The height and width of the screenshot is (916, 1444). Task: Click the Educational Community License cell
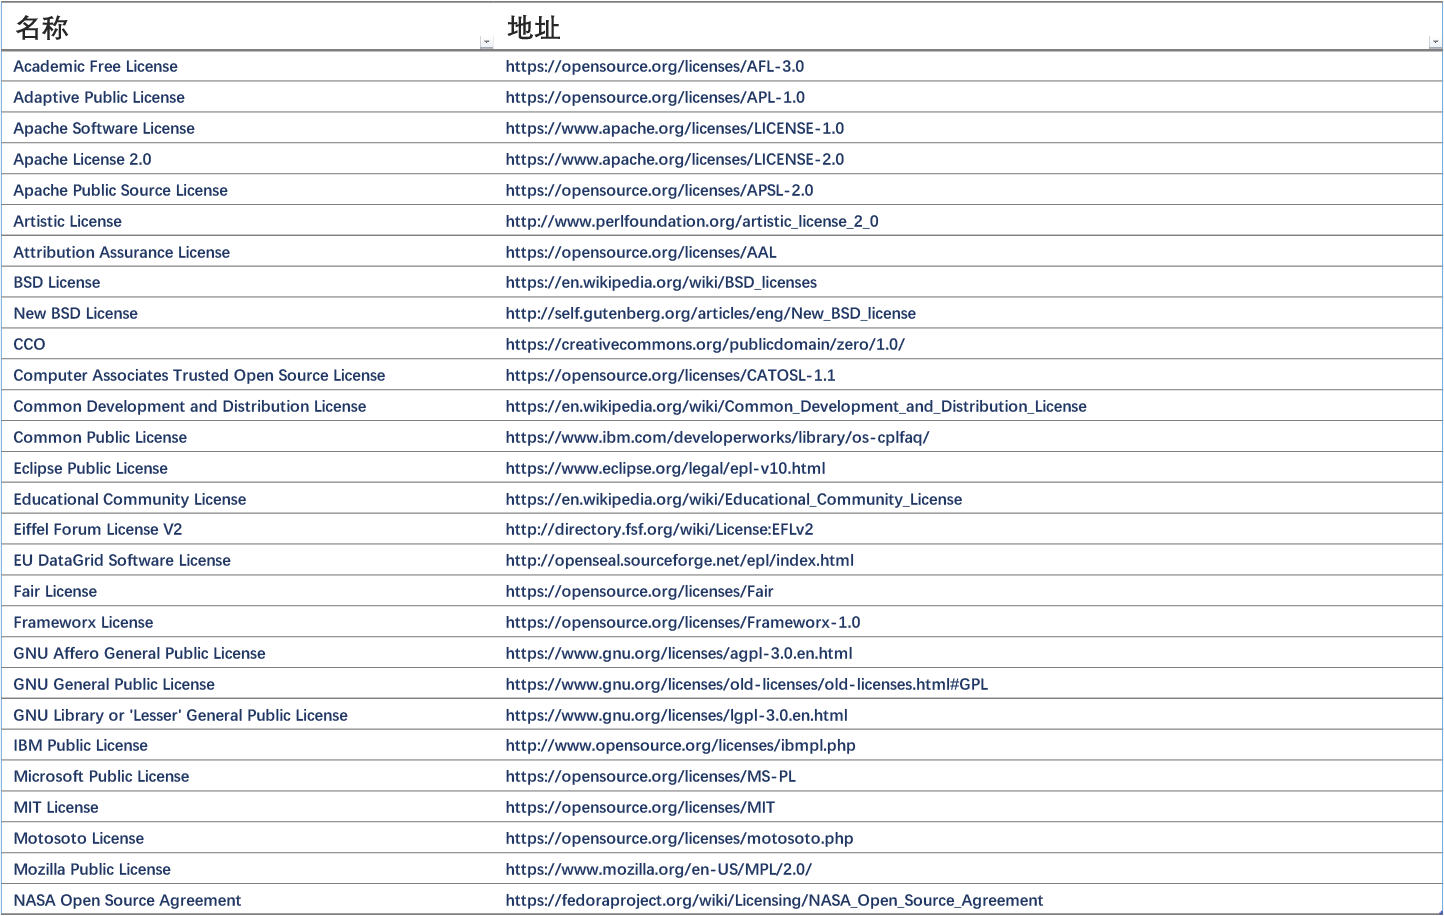pyautogui.click(x=130, y=499)
